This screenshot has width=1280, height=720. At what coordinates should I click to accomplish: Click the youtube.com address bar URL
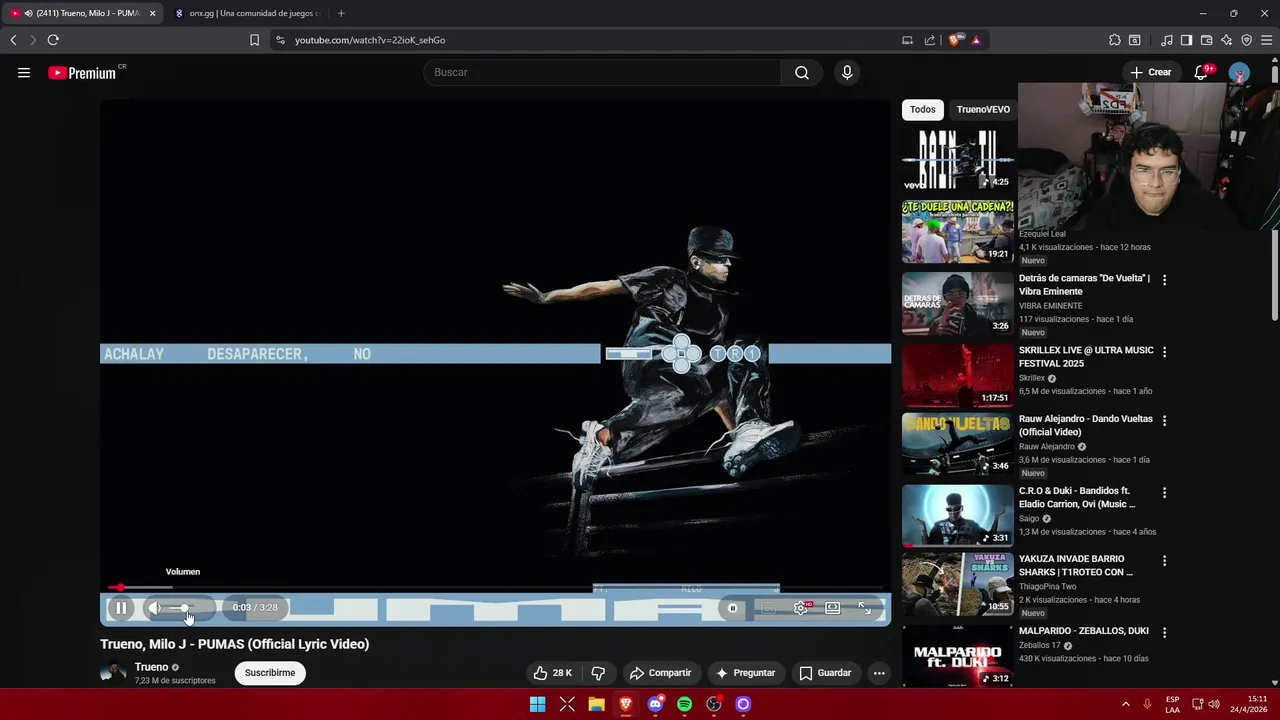(370, 40)
